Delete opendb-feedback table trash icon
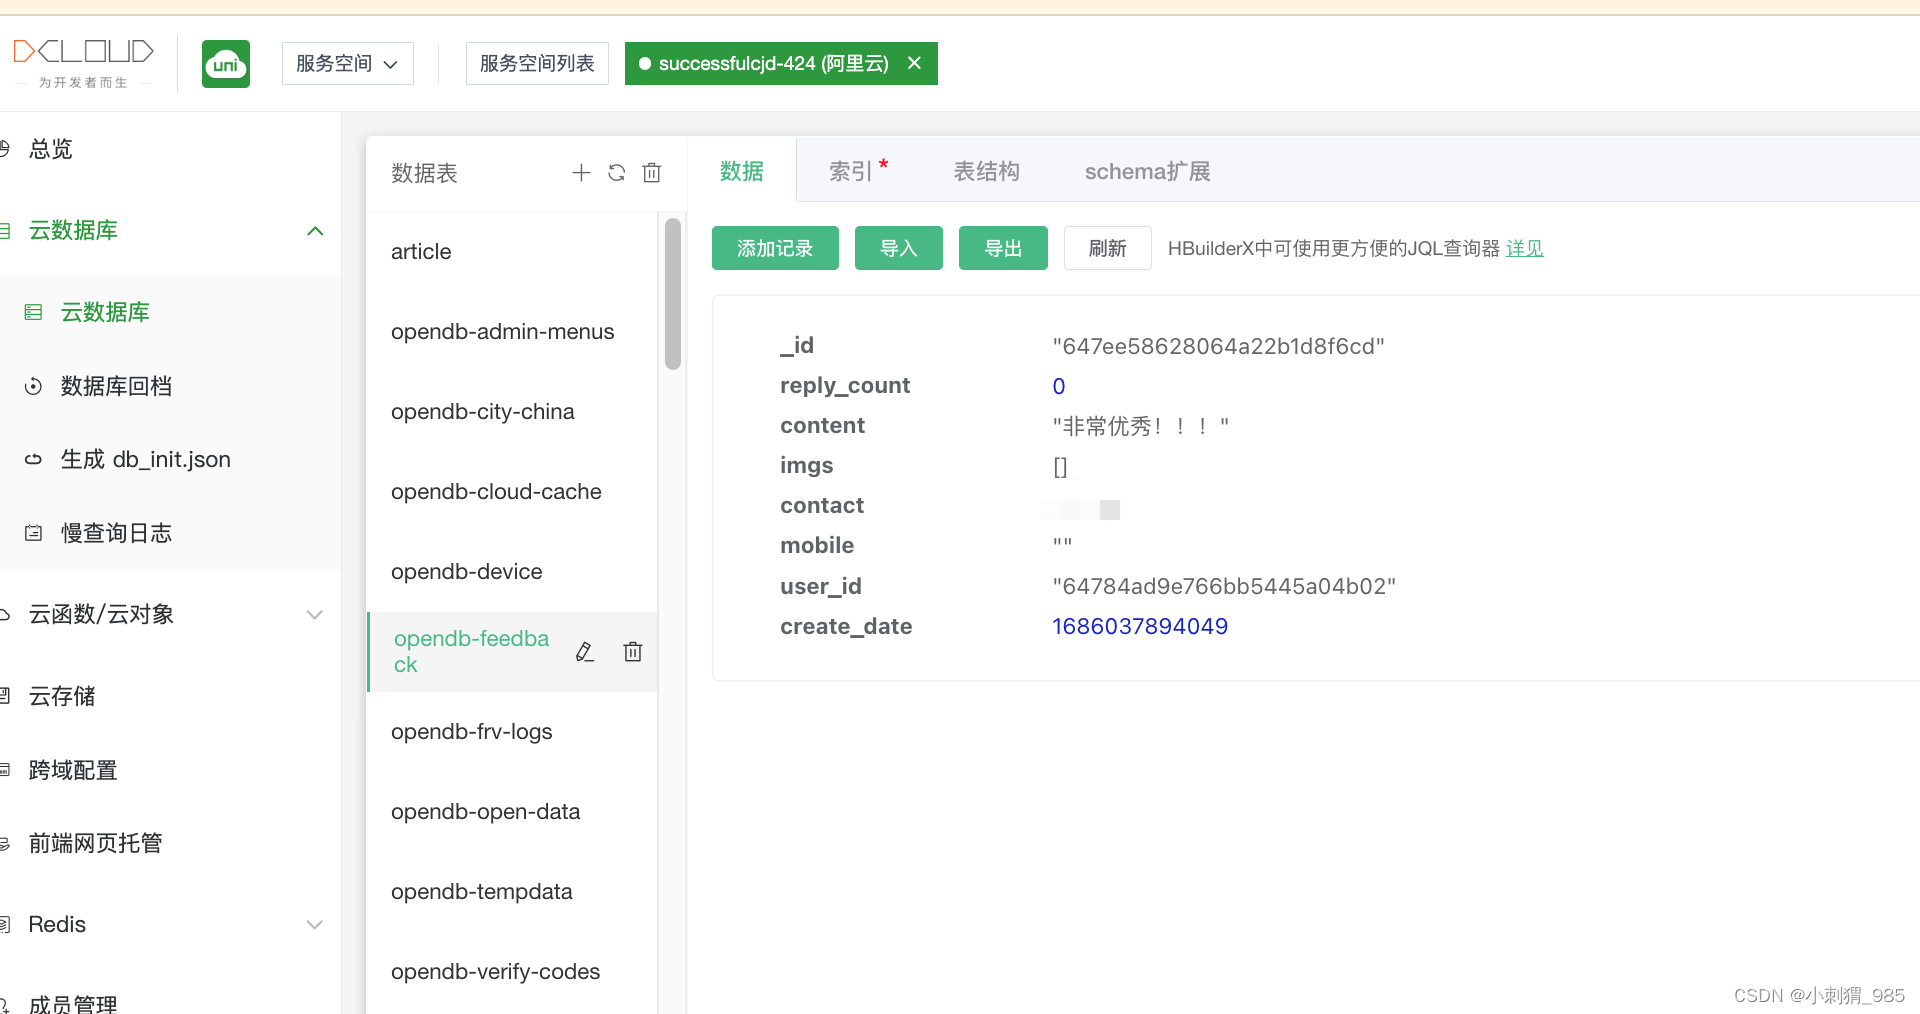This screenshot has width=1920, height=1014. tap(633, 652)
